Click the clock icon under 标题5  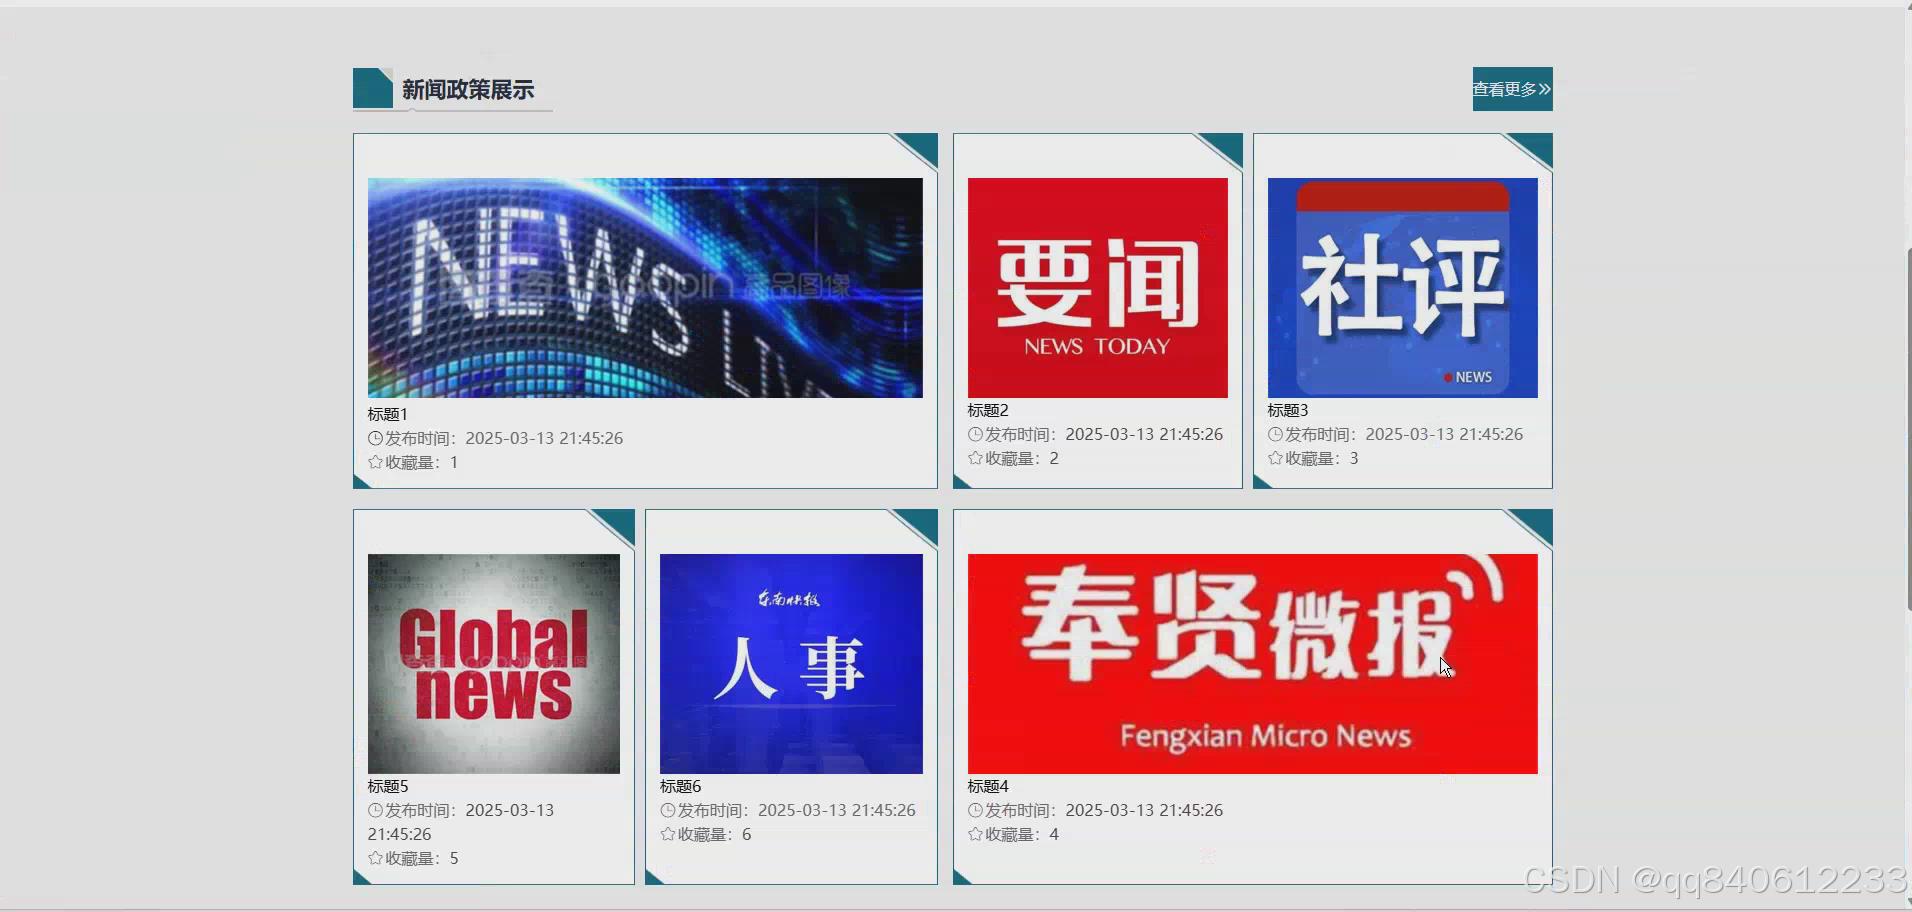click(375, 810)
